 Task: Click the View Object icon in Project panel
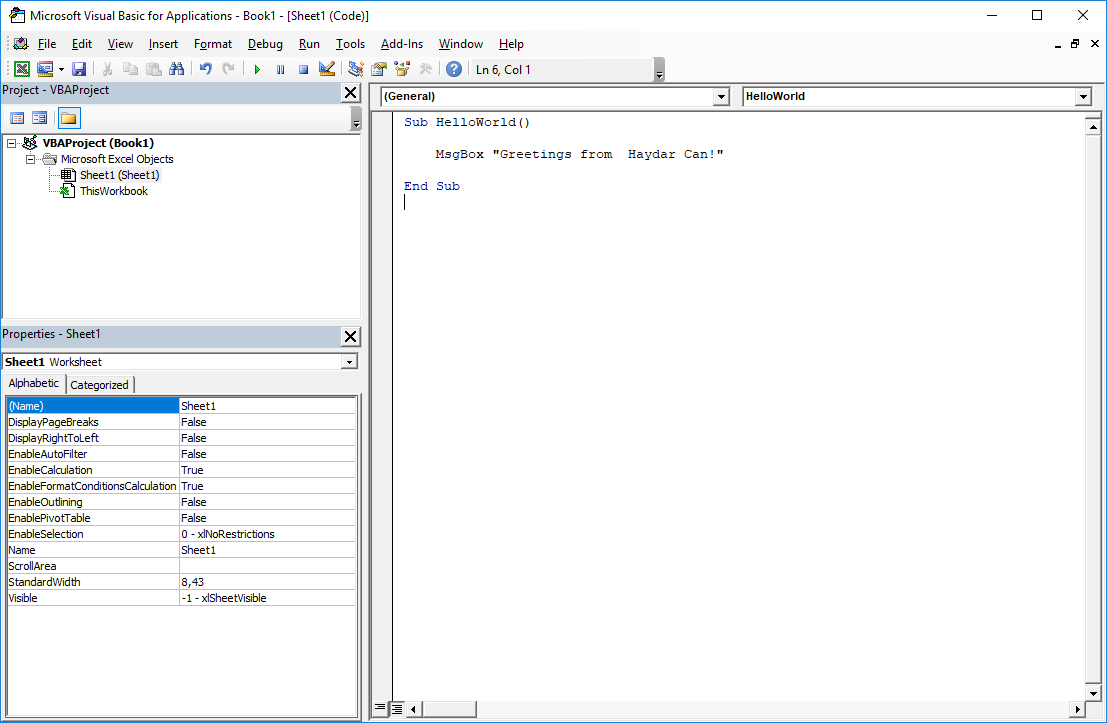click(40, 118)
